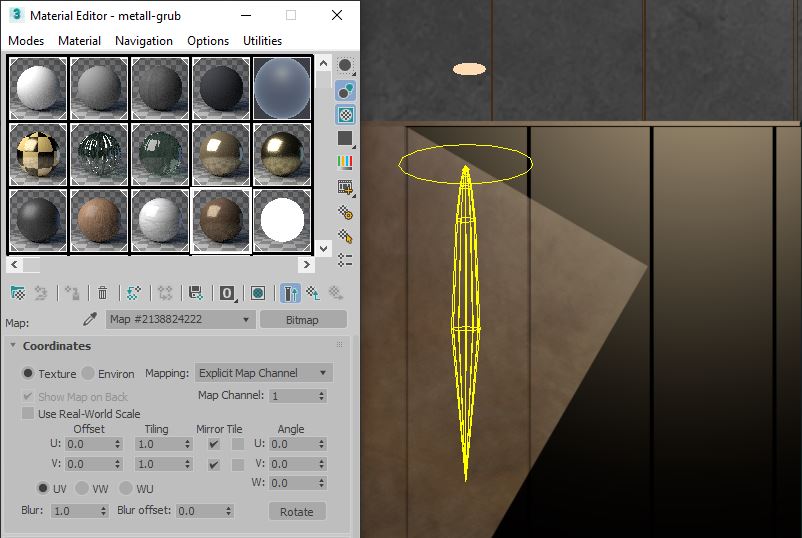The height and width of the screenshot is (538, 802).
Task: Open the Material/Map Navigator icon
Action: [345, 260]
